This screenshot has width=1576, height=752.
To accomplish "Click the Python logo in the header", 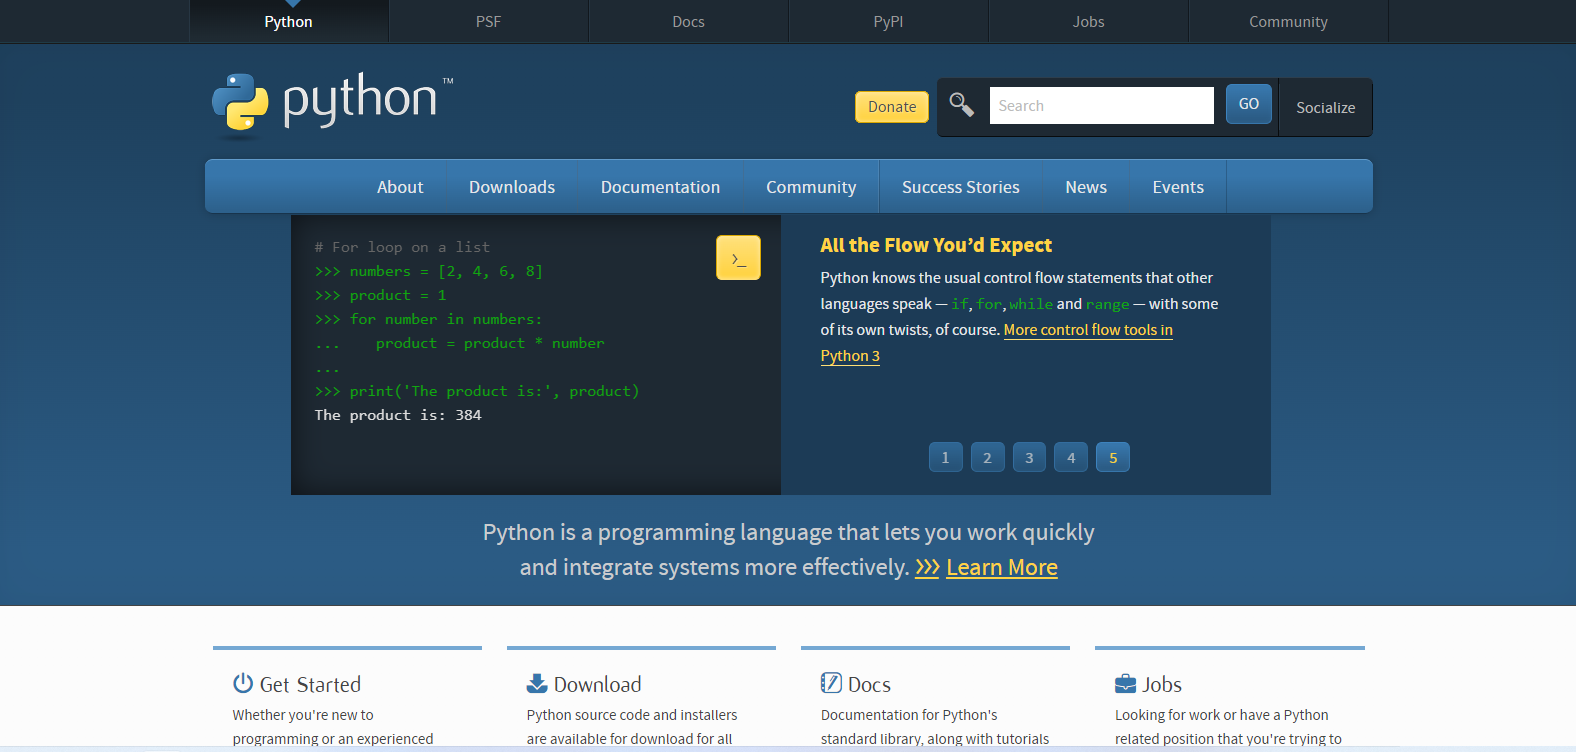I will coord(332,103).
